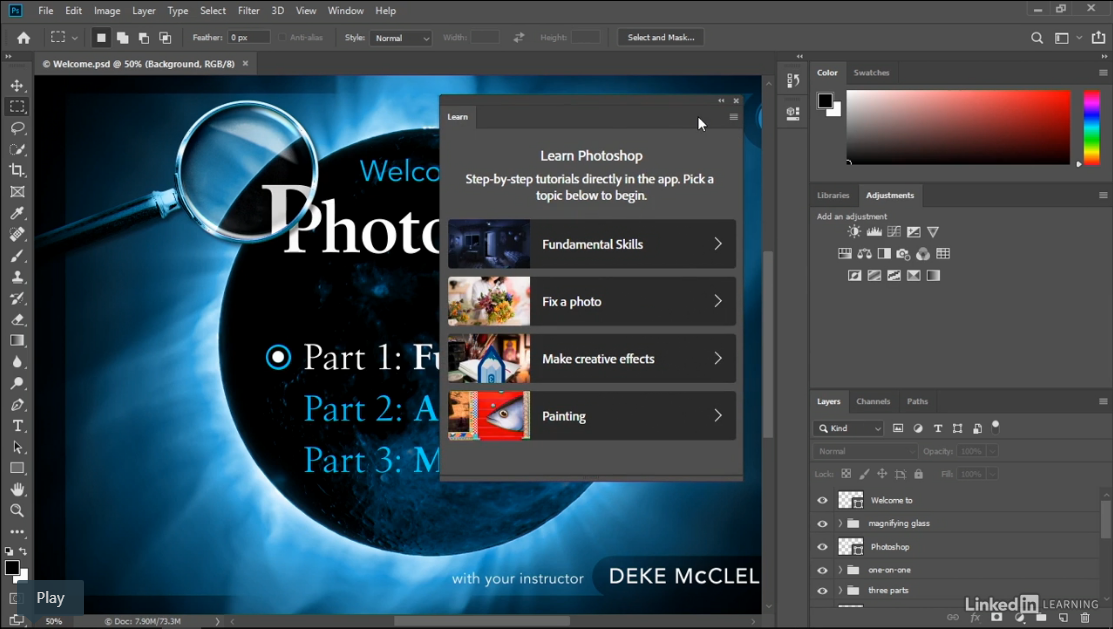
Task: Select the Frame tool
Action: tap(17, 192)
